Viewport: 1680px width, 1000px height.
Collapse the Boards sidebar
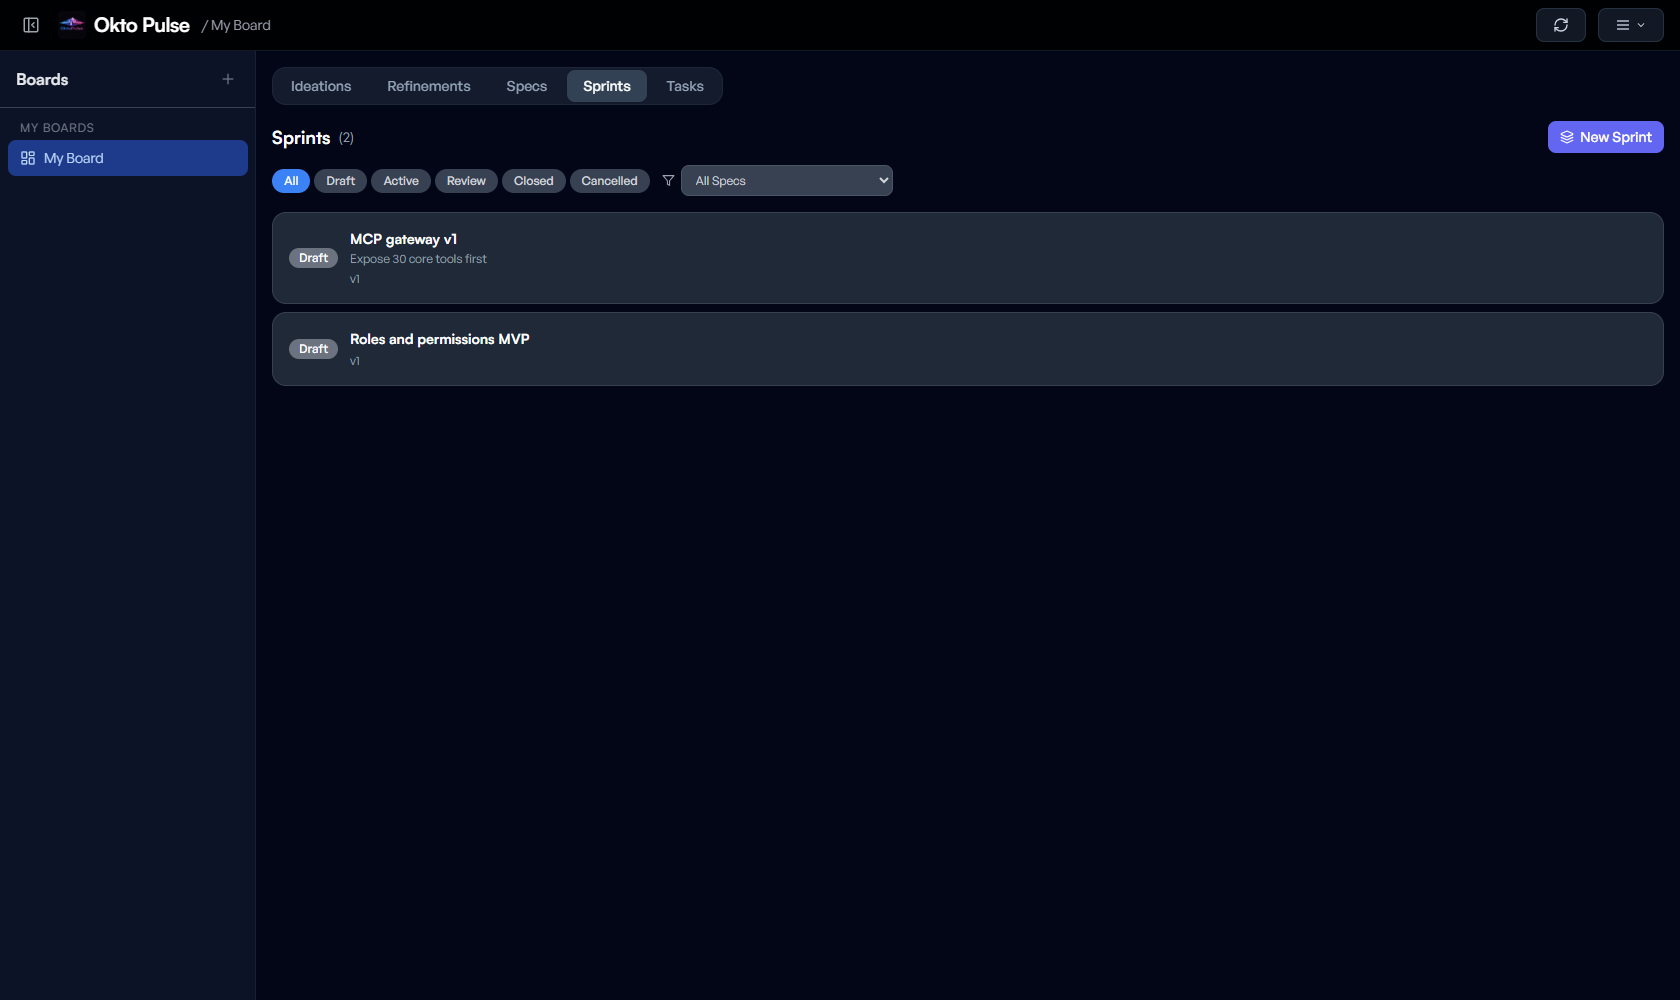[30, 24]
